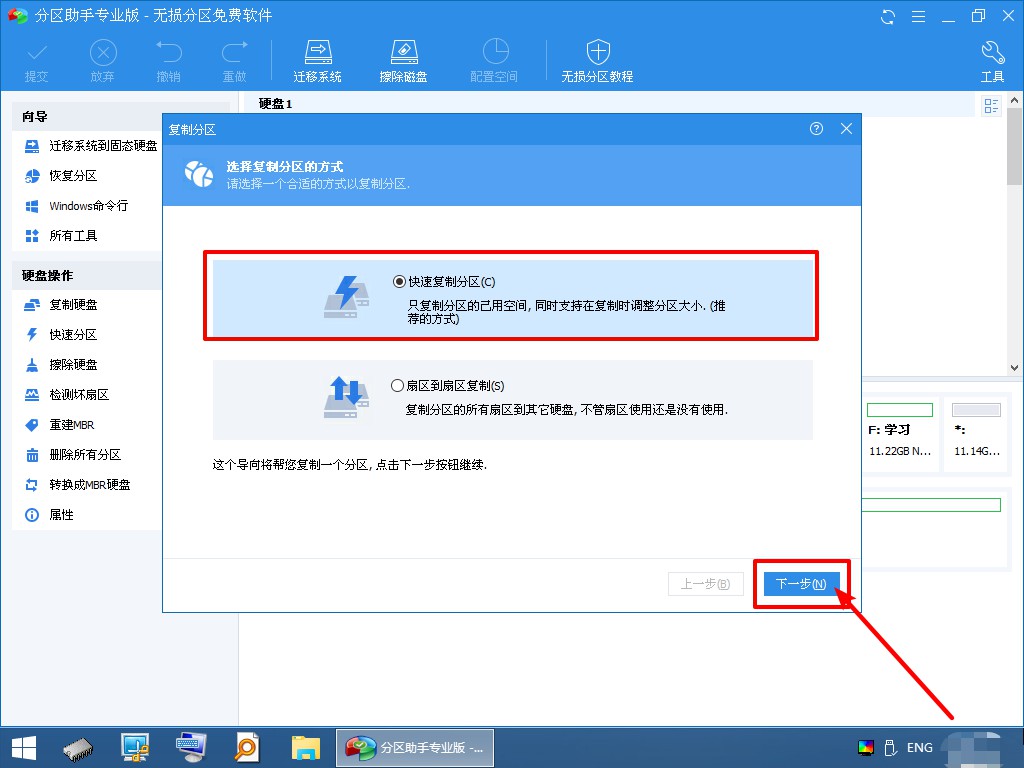
Task: Open the Windows Start button
Action: coord(24,748)
